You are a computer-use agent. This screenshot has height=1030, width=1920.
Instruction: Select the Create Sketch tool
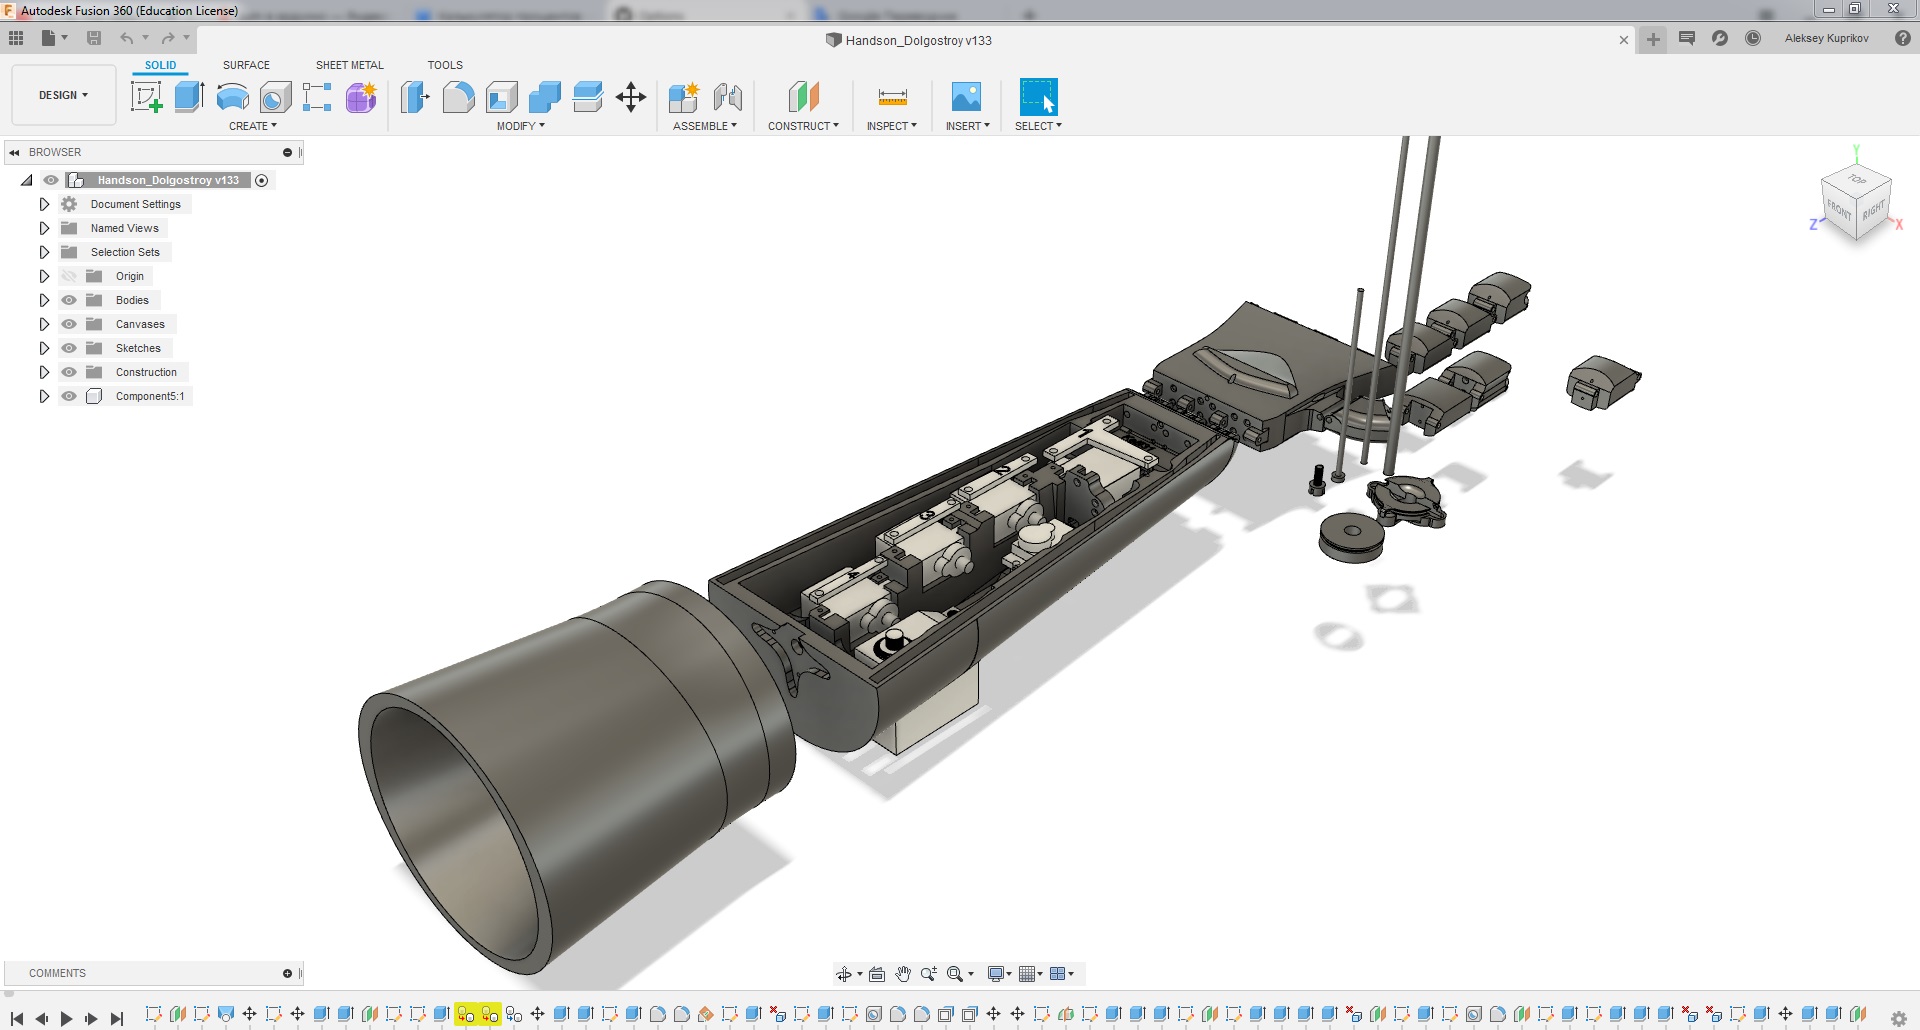(x=147, y=97)
